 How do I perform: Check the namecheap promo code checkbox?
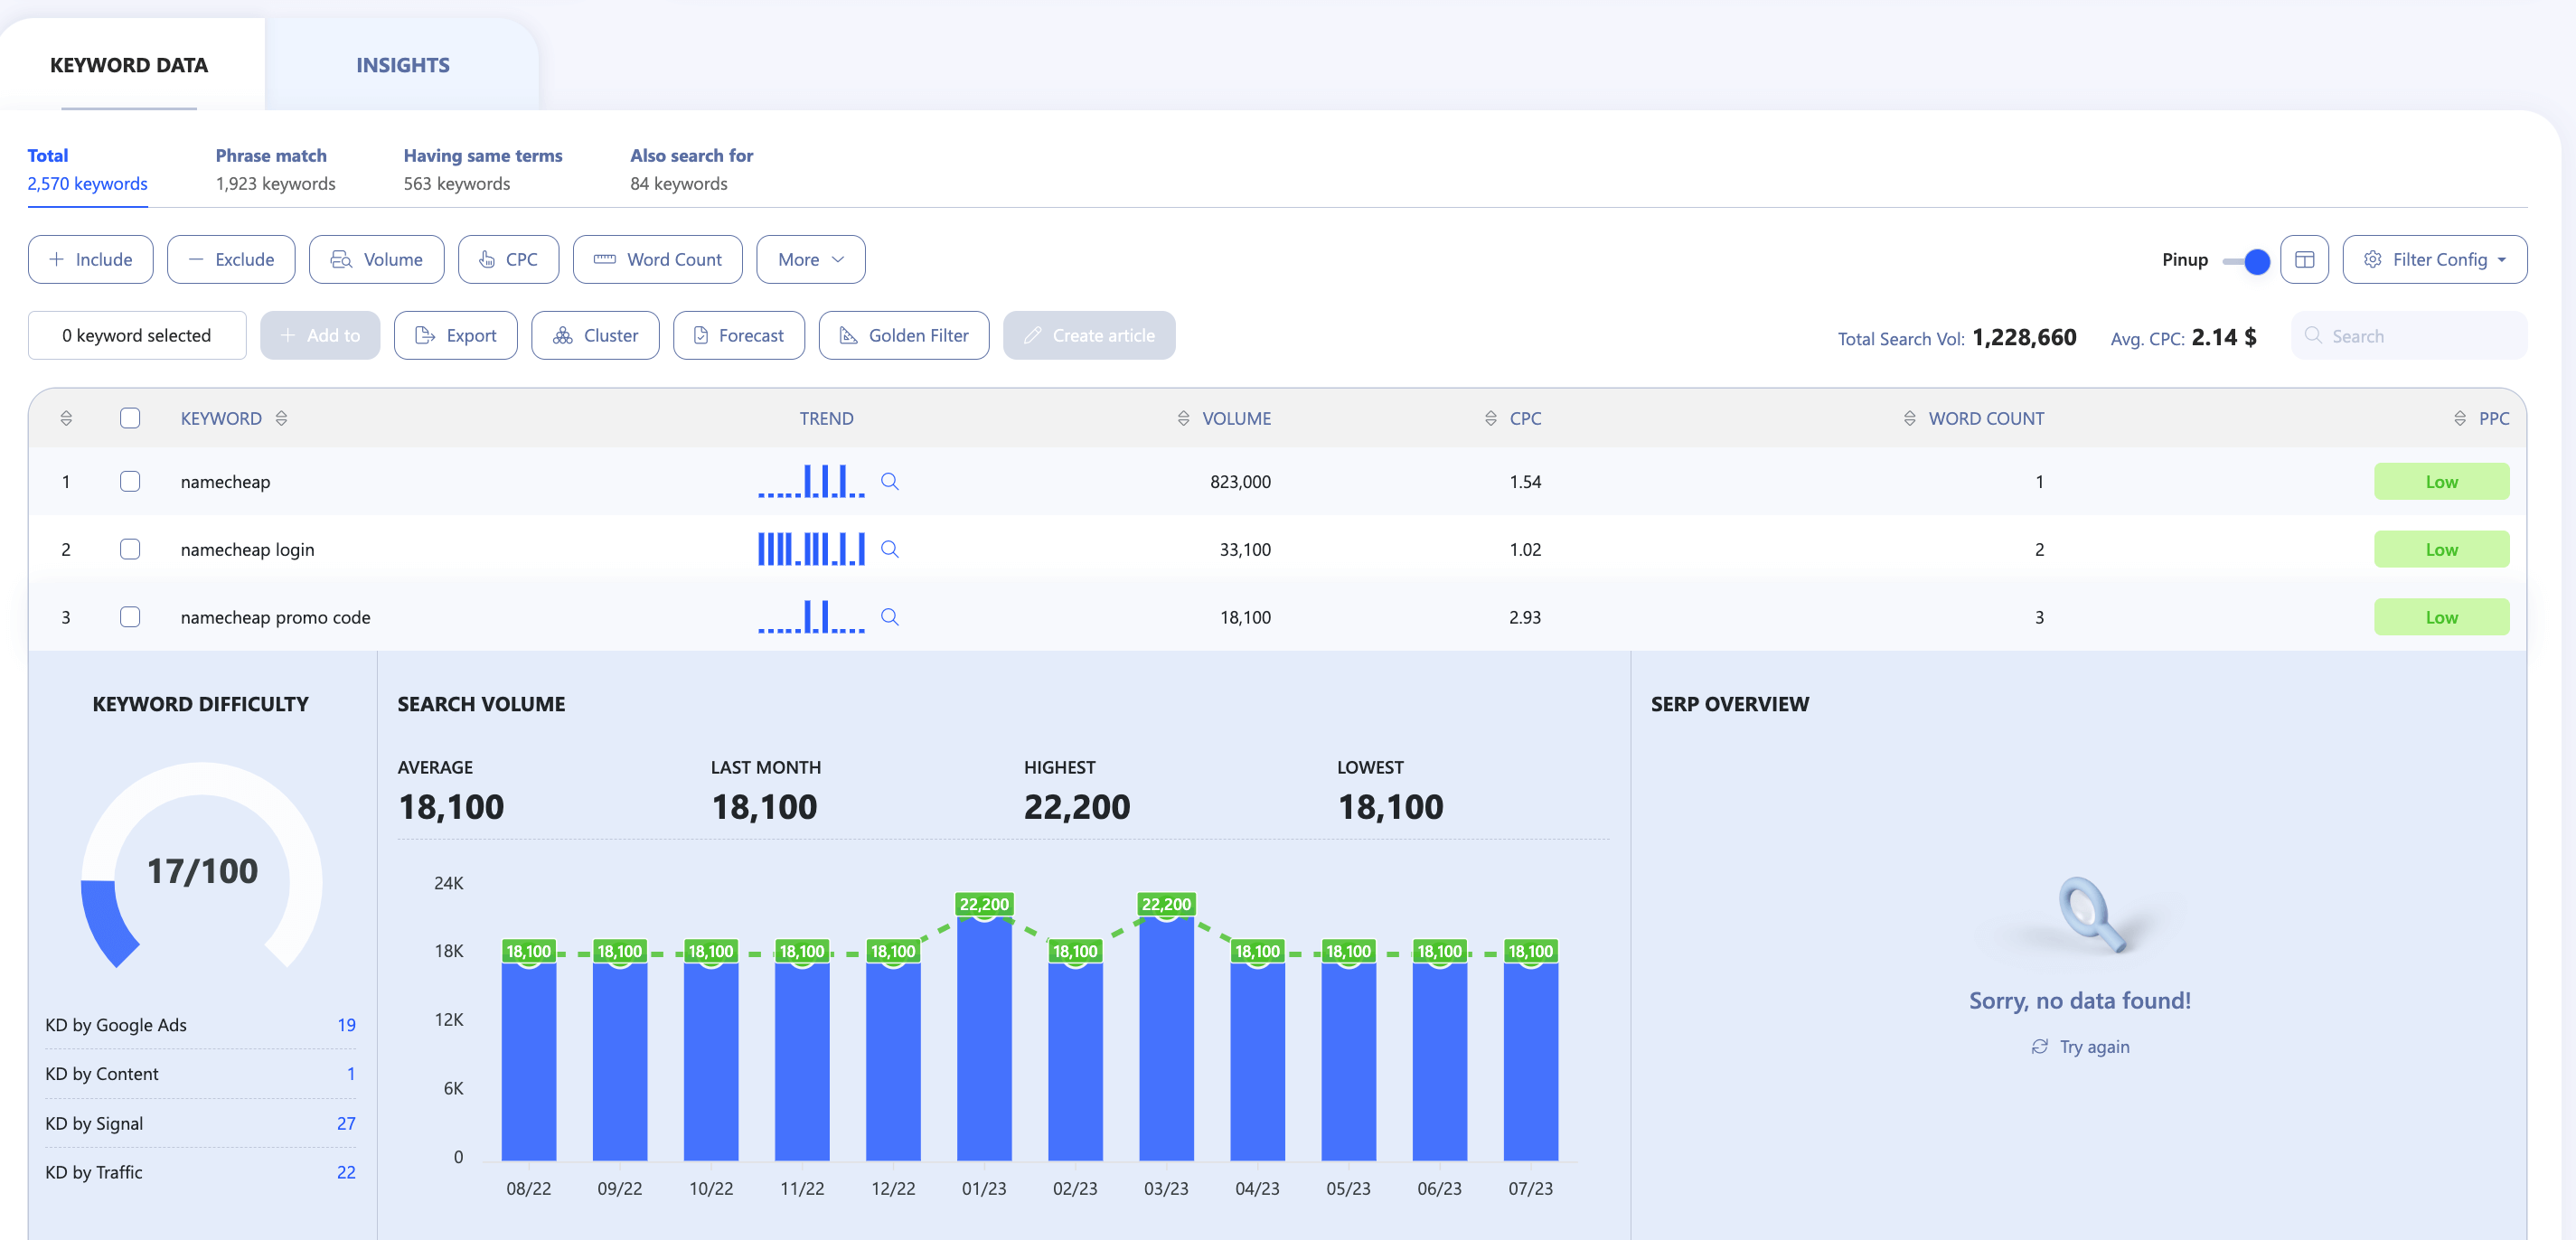tap(130, 617)
